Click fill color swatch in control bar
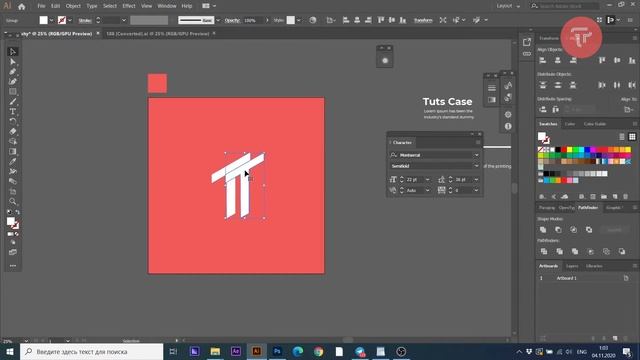 (x=43, y=20)
